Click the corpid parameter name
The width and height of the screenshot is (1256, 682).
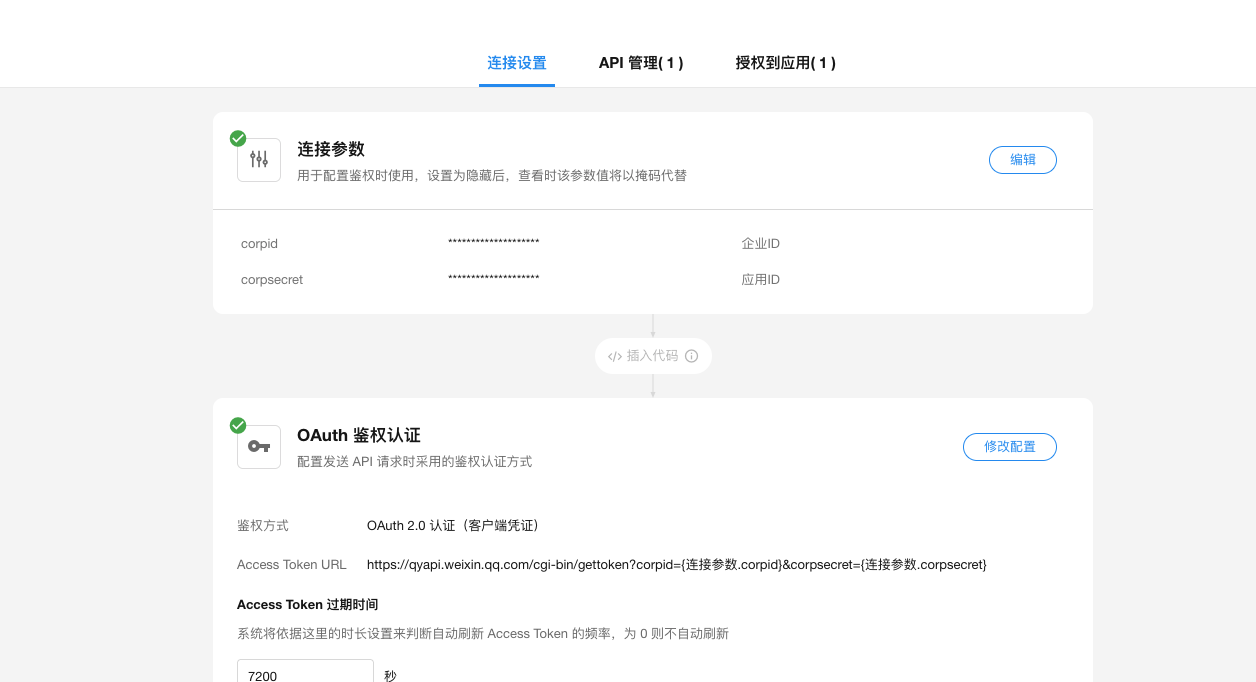[x=259, y=244]
